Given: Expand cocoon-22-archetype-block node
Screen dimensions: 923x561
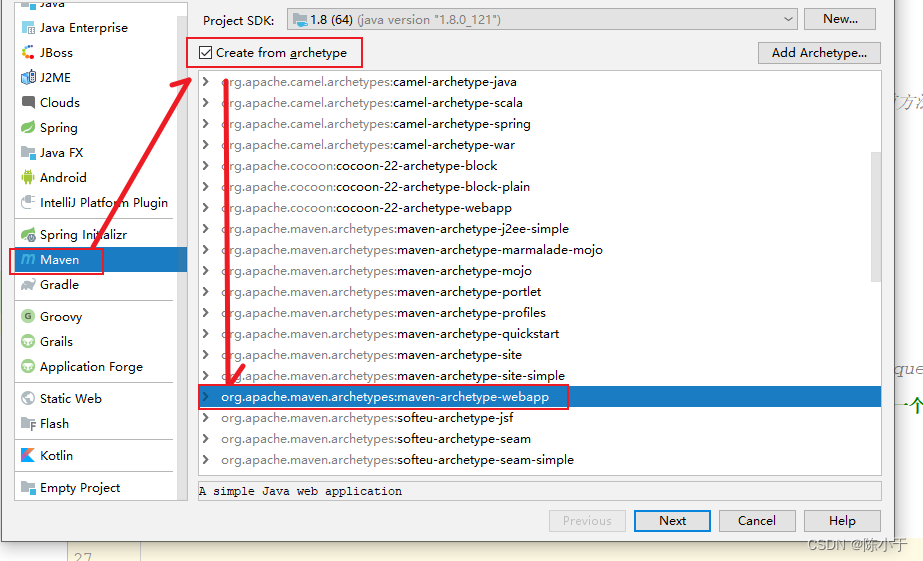Looking at the screenshot, I should pos(205,165).
